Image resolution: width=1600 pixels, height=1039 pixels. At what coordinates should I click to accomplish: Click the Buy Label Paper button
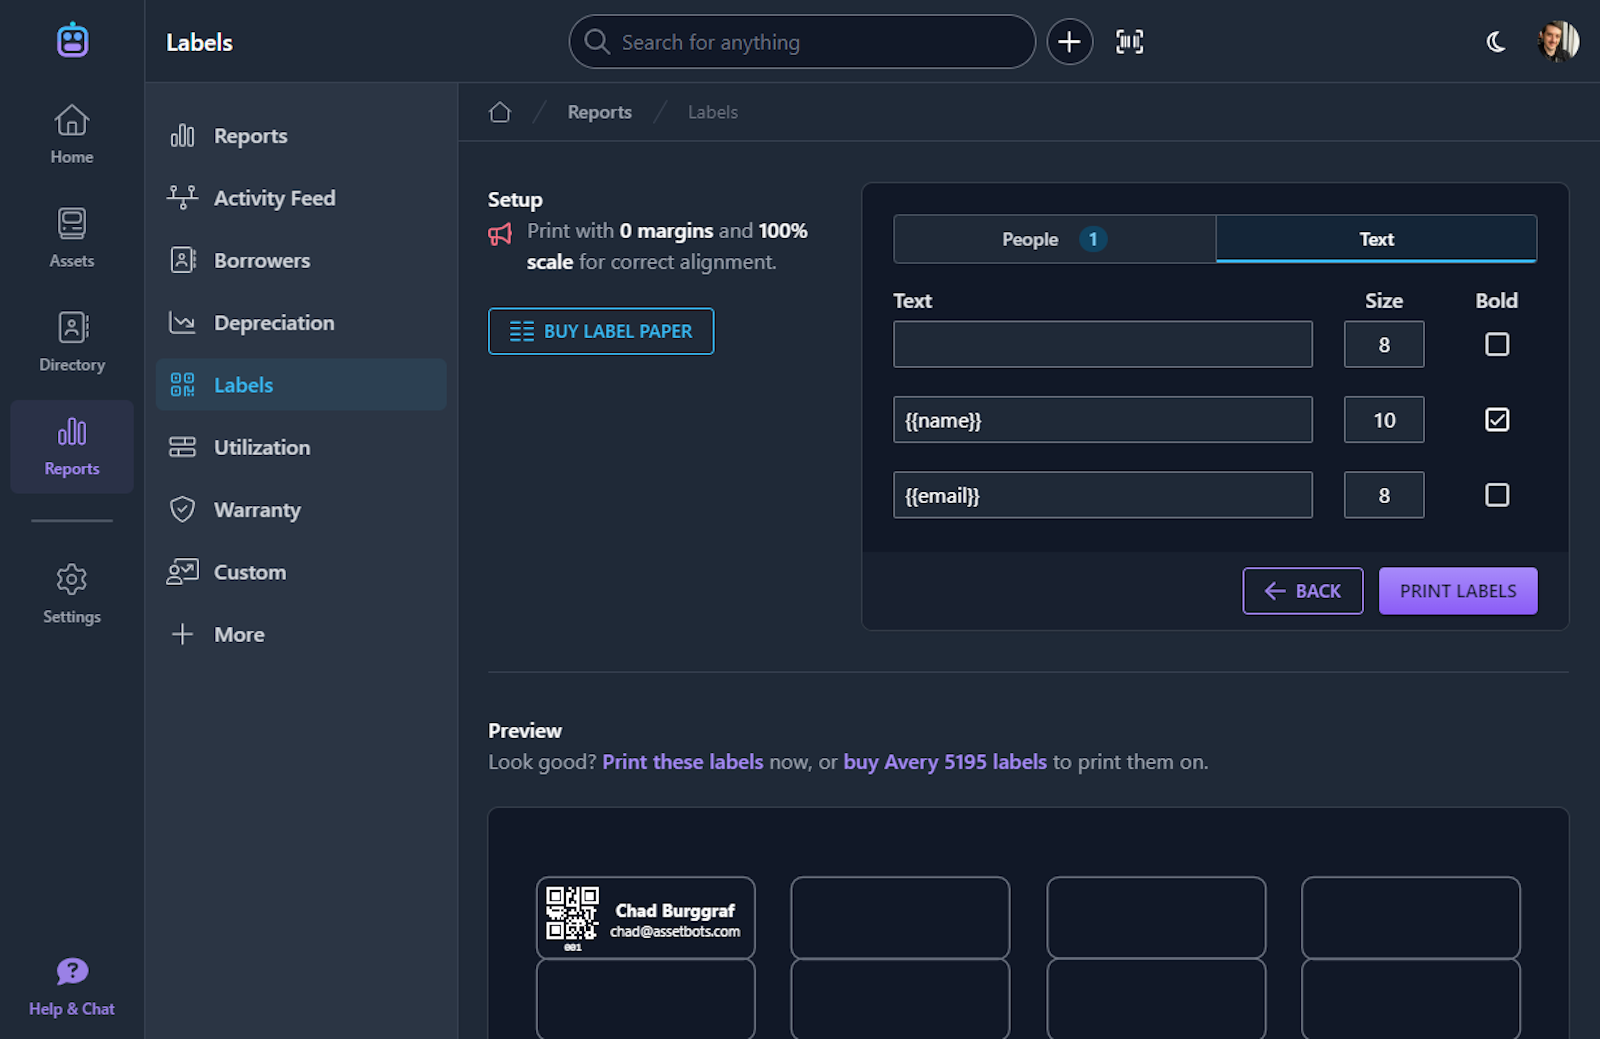[x=601, y=331]
